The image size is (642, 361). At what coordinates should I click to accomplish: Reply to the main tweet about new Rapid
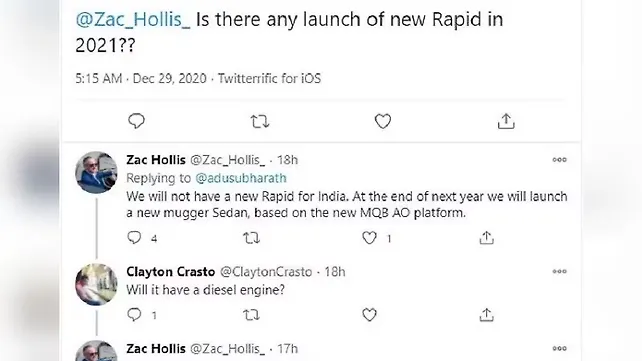point(136,121)
